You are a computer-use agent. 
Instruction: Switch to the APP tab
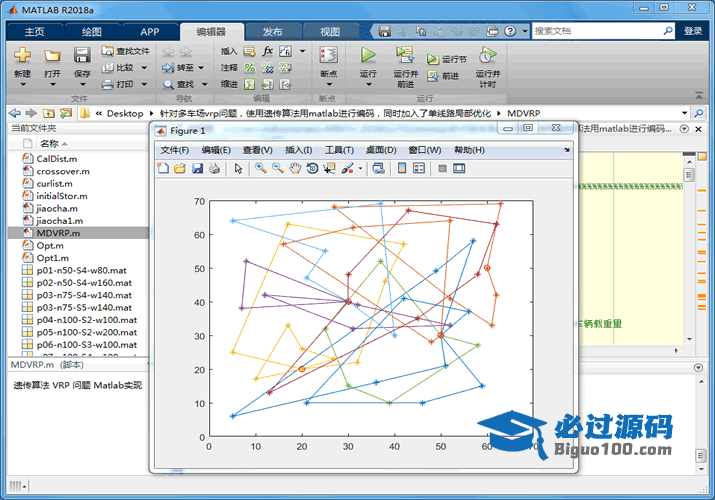[x=150, y=31]
